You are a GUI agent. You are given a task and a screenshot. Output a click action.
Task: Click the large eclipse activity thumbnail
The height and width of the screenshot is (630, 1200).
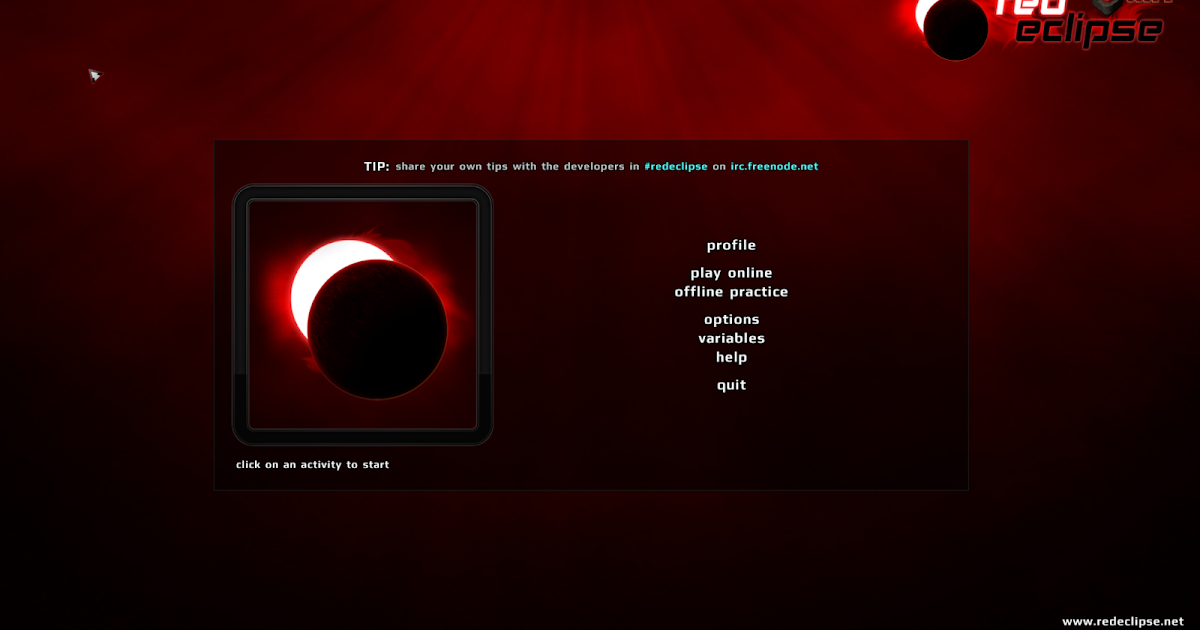pyautogui.click(x=362, y=313)
